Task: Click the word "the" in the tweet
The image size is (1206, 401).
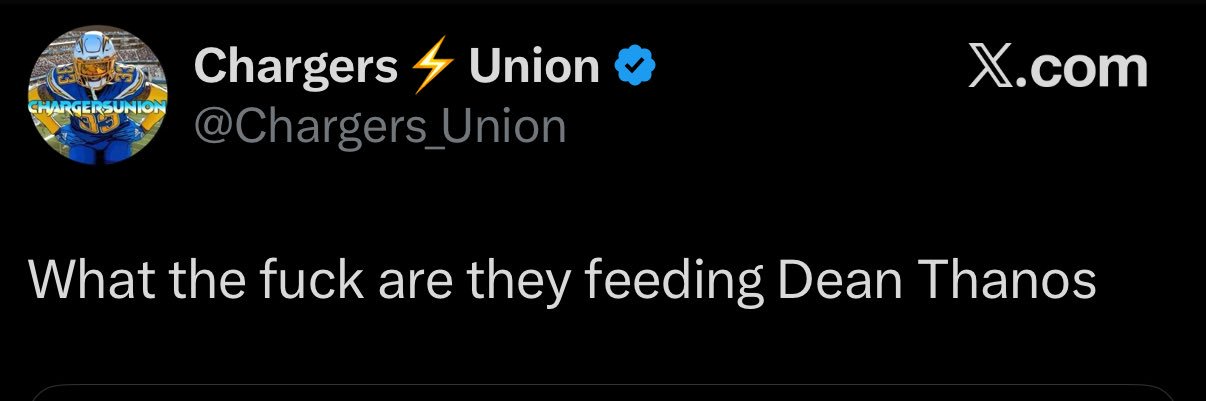Action: (199, 281)
